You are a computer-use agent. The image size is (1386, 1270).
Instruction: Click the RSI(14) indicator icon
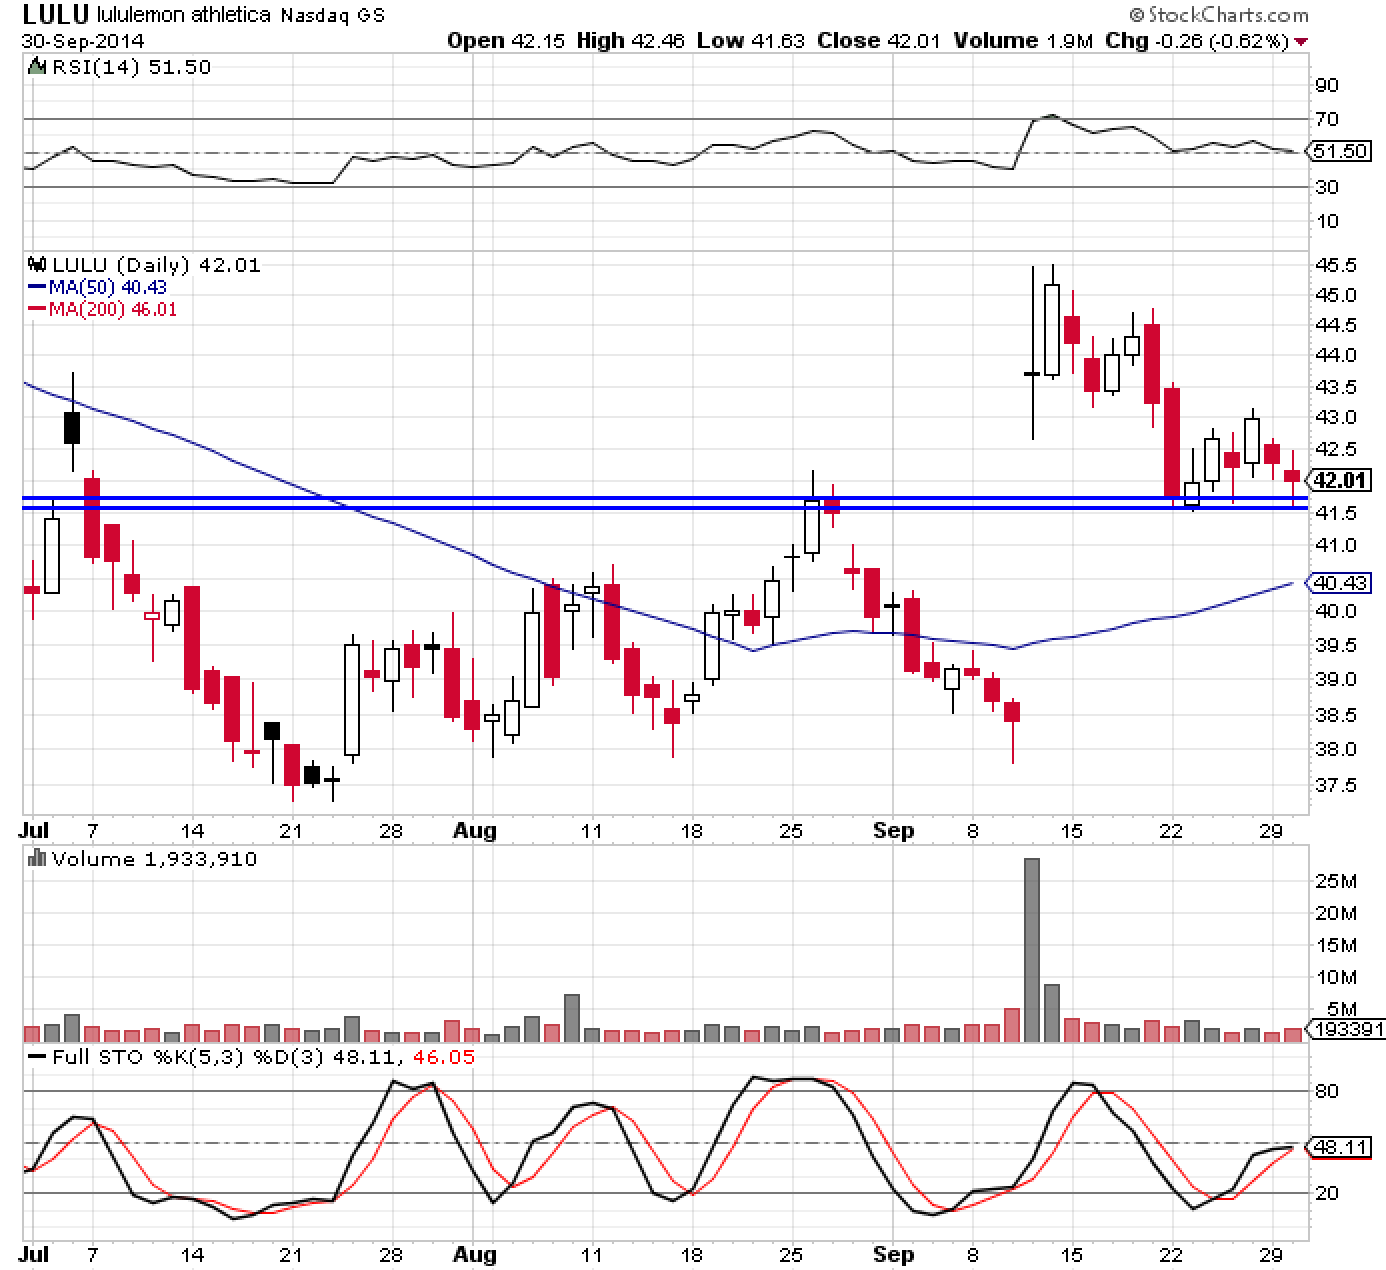tap(37, 68)
